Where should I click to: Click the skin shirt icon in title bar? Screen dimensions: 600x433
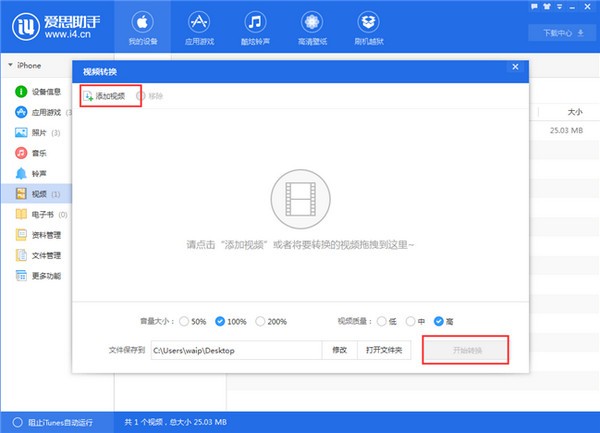point(547,7)
